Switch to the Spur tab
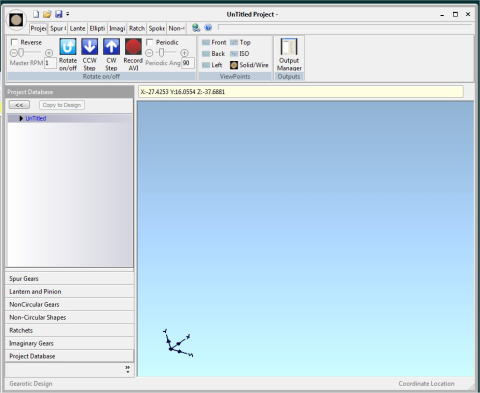The height and width of the screenshot is (393, 480). coord(58,28)
